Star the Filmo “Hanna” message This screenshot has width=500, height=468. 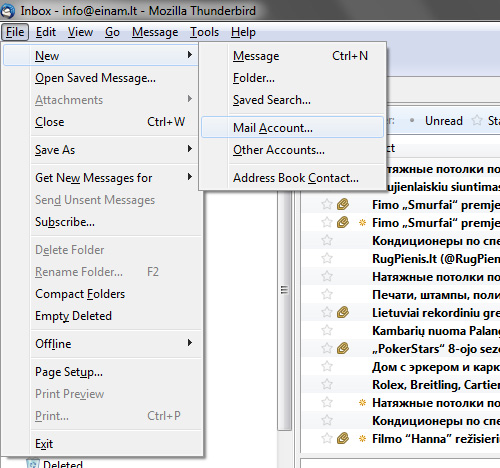[327, 438]
